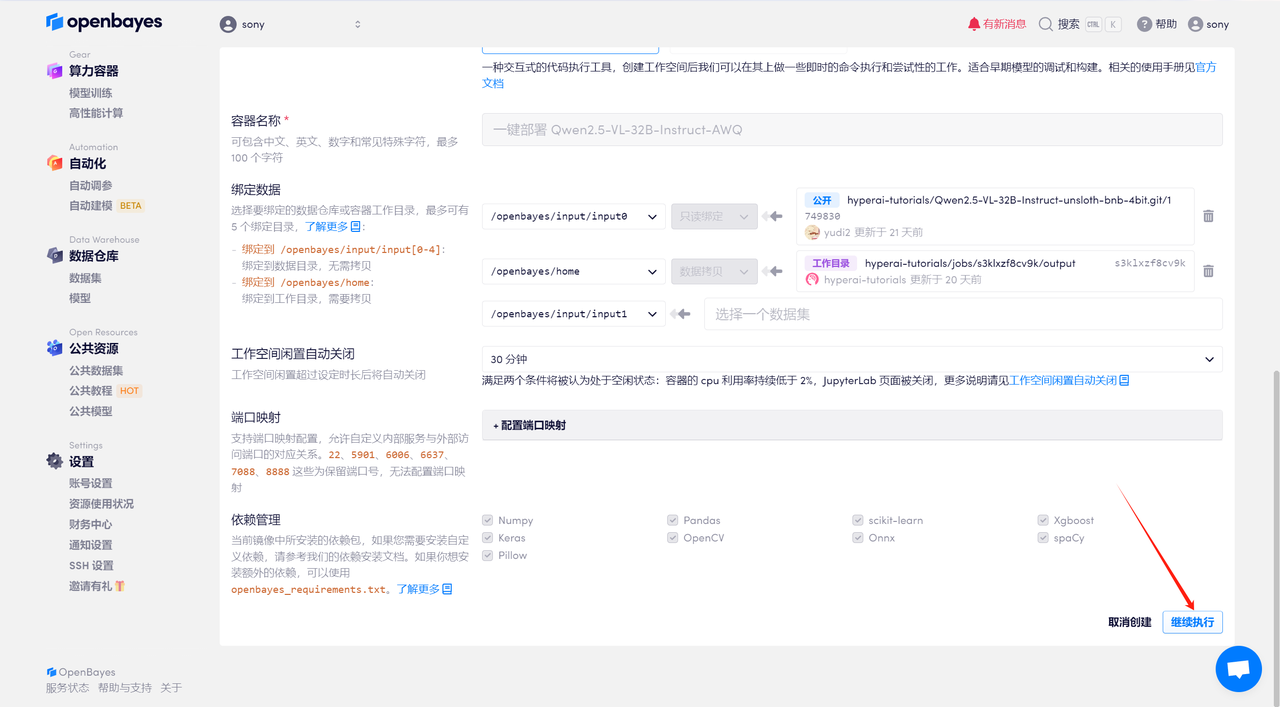
Task: Click the 公共资源 section icon
Action: (x=55, y=348)
